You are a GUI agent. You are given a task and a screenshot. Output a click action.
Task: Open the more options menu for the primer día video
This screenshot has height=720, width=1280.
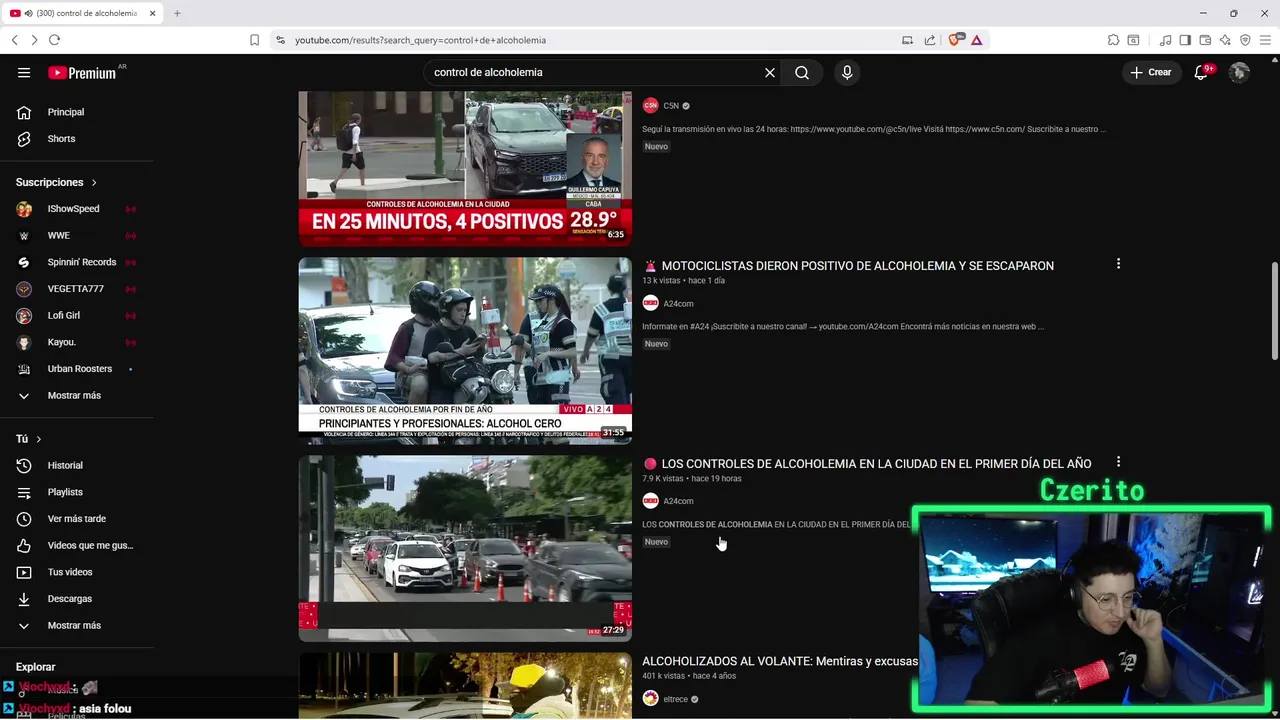pos(1118,462)
